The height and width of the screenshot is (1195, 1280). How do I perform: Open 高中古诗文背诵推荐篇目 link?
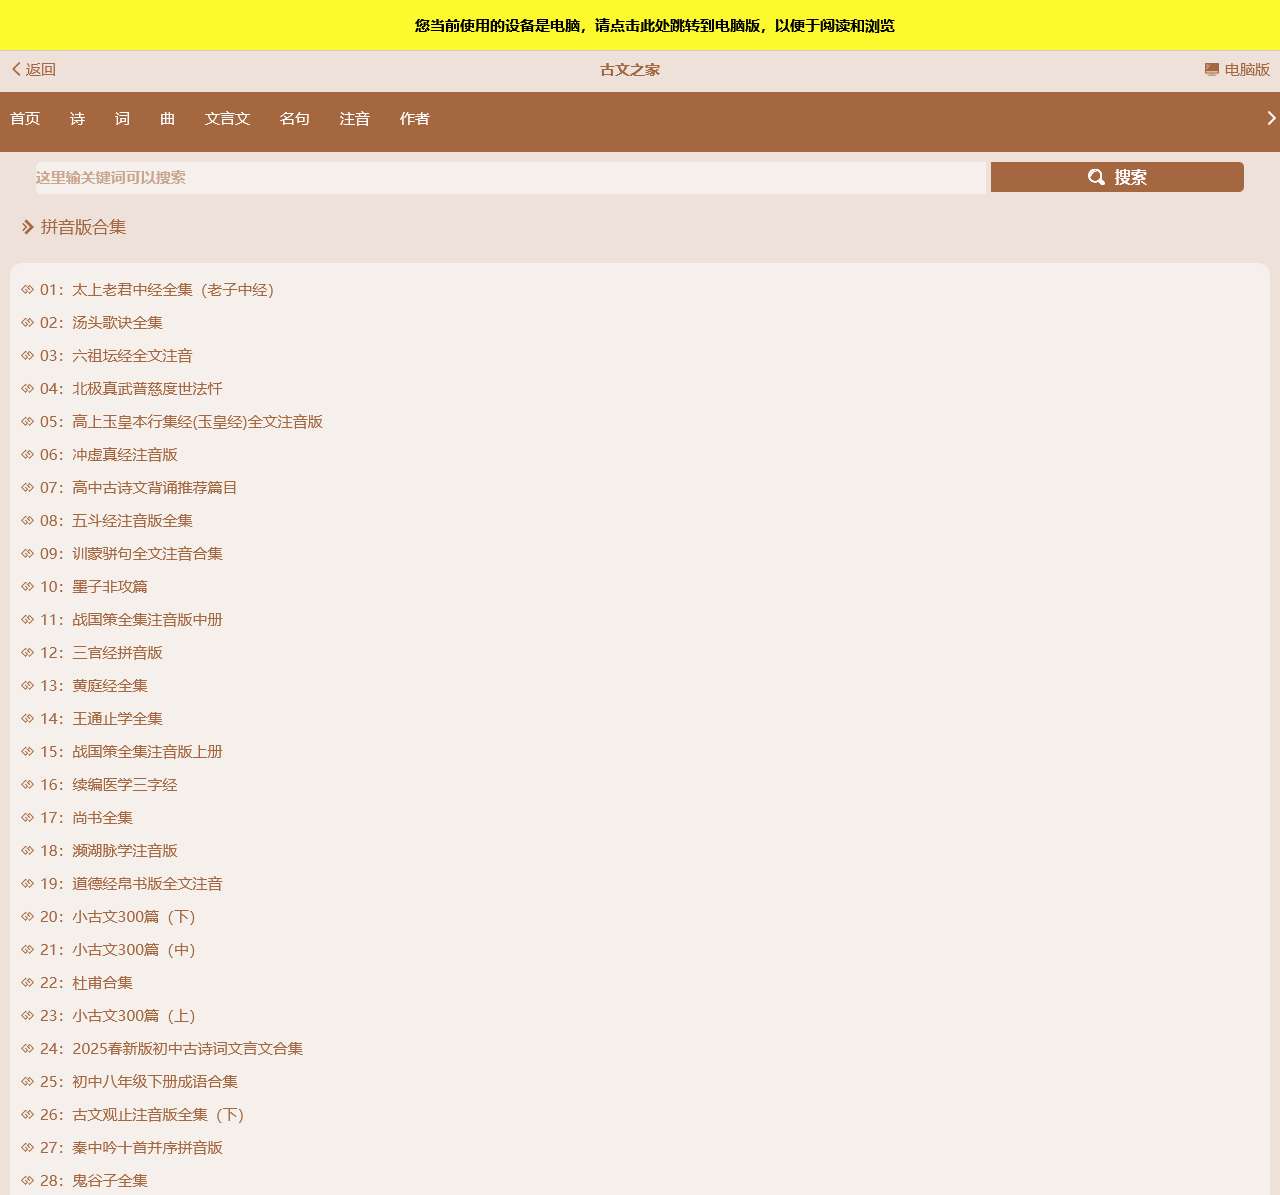click(155, 487)
